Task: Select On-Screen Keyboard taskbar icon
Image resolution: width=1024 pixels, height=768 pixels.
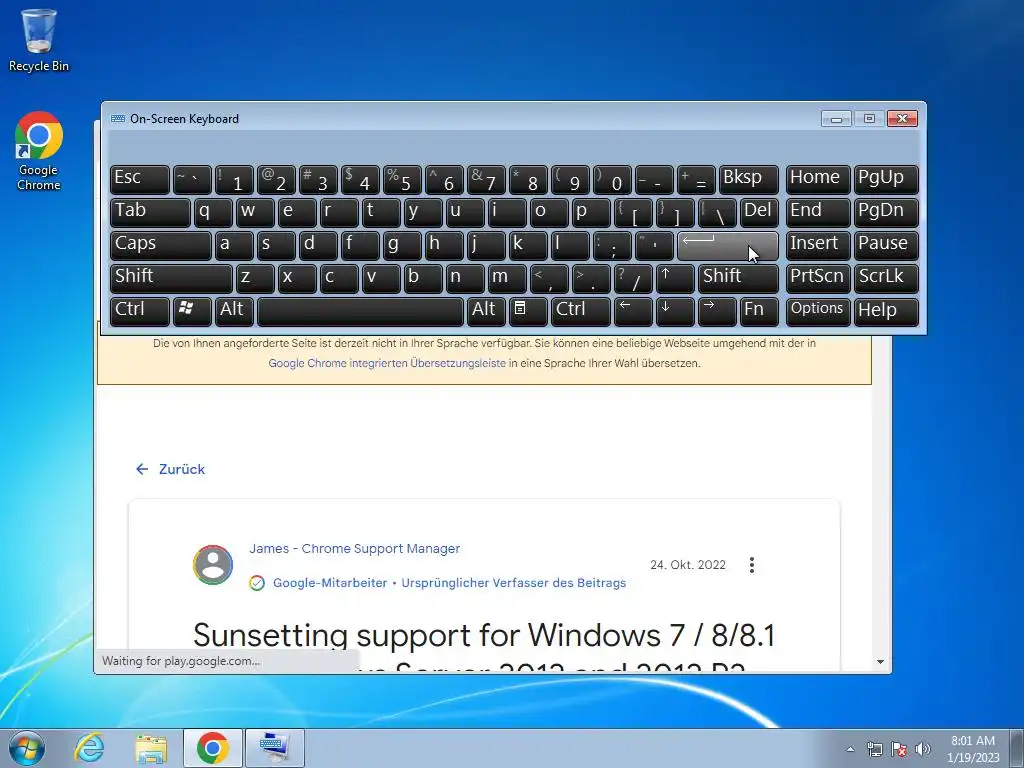Action: [275, 748]
